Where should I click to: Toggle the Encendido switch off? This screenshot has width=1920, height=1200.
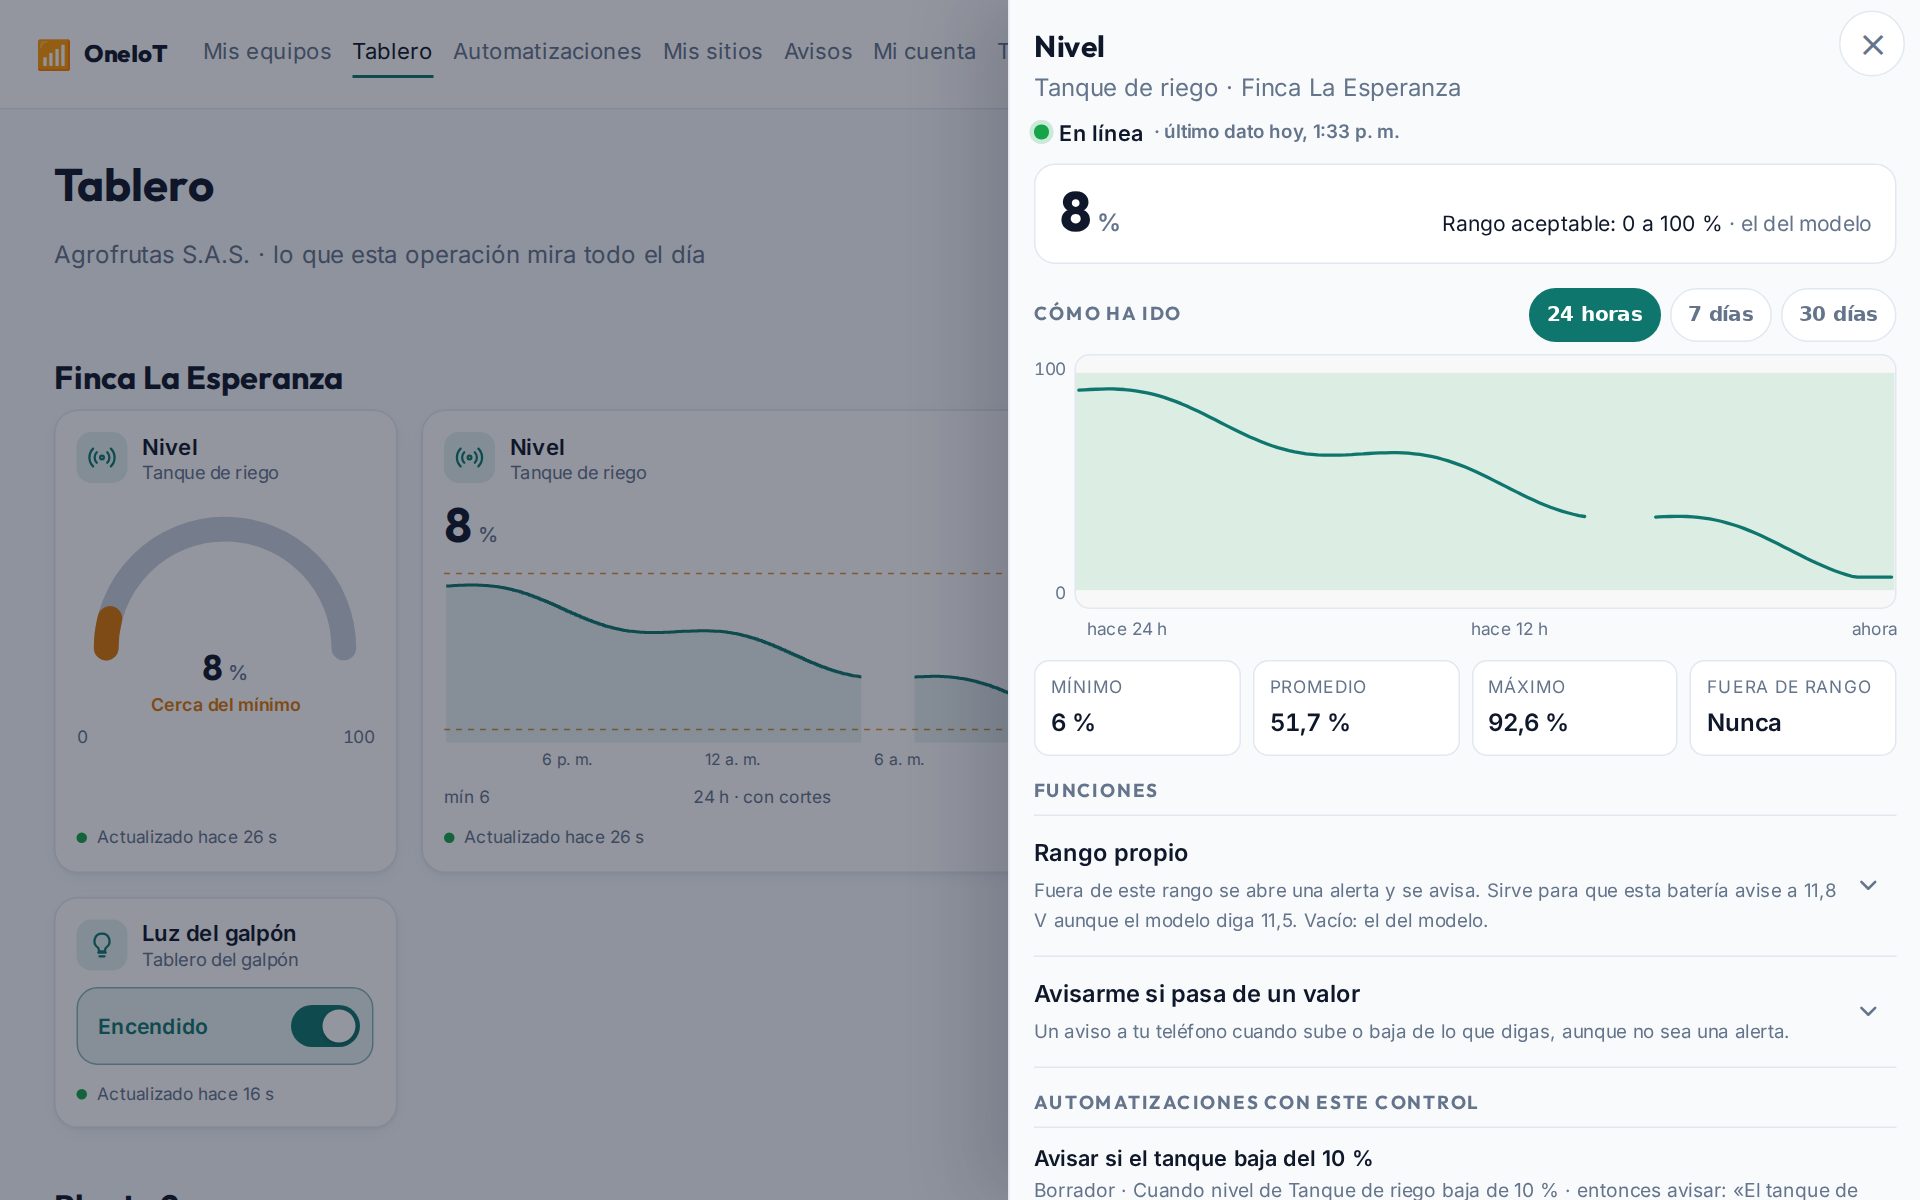pyautogui.click(x=325, y=1026)
